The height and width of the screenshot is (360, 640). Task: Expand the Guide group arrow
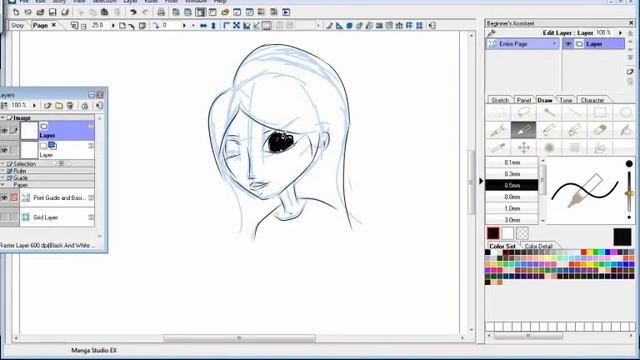click(2, 178)
